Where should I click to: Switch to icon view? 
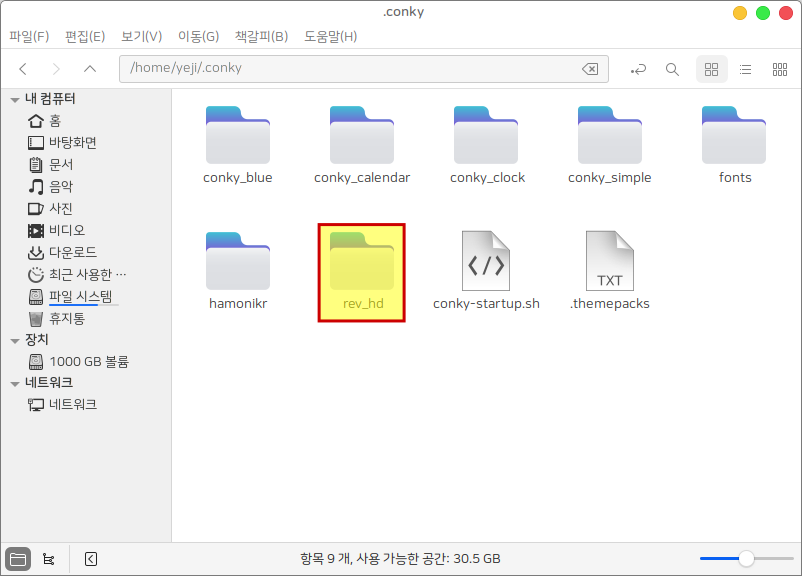point(712,69)
